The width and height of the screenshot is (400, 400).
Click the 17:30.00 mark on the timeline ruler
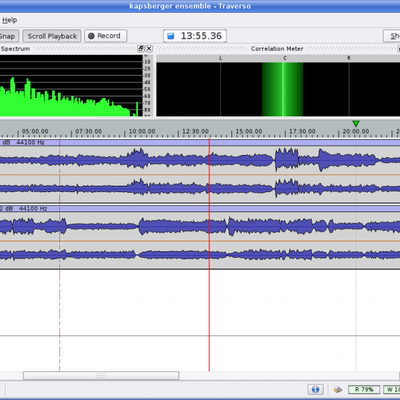[302, 131]
